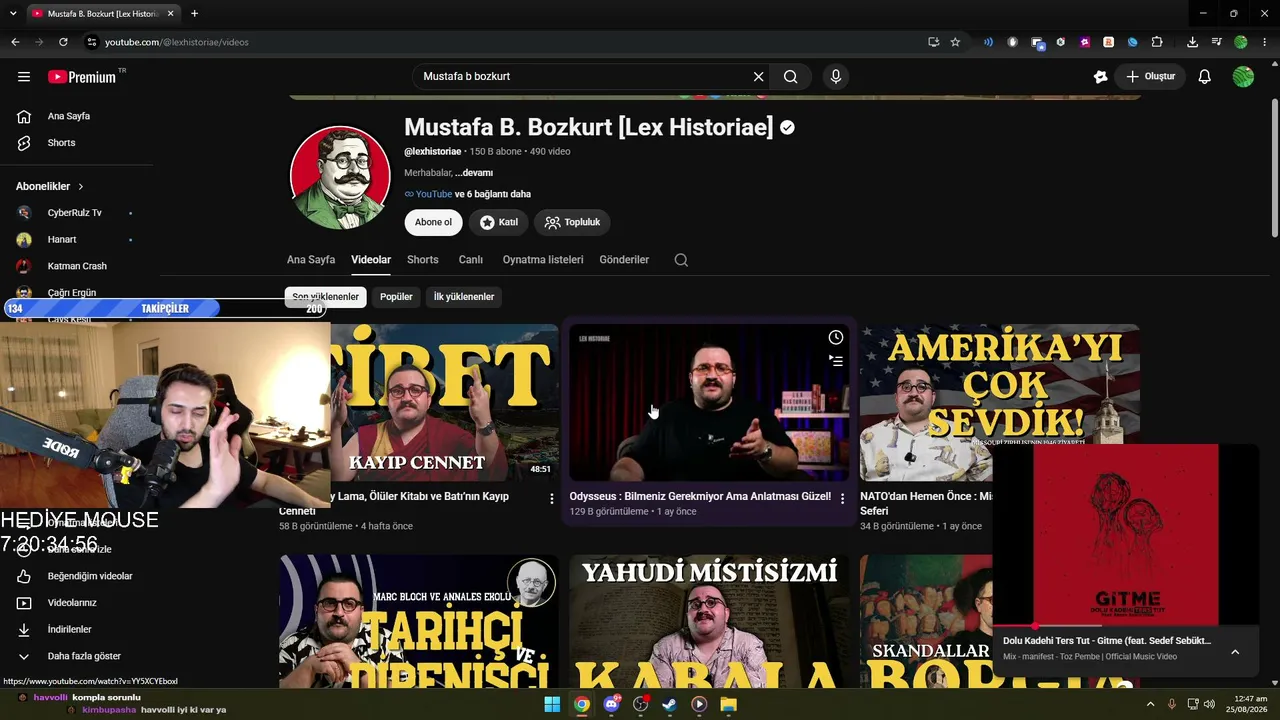Clear the search box text

(x=758, y=77)
